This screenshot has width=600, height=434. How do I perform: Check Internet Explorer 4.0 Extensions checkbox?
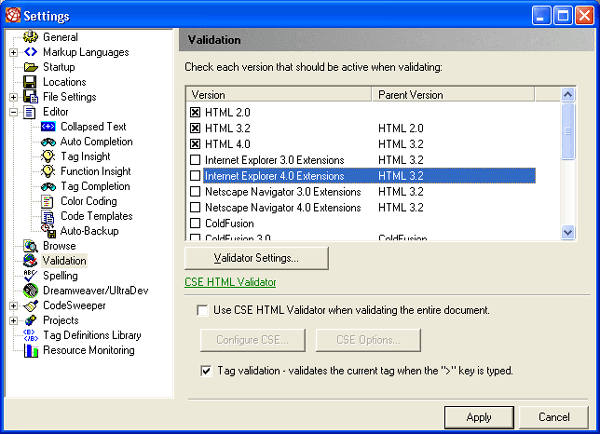coord(195,176)
